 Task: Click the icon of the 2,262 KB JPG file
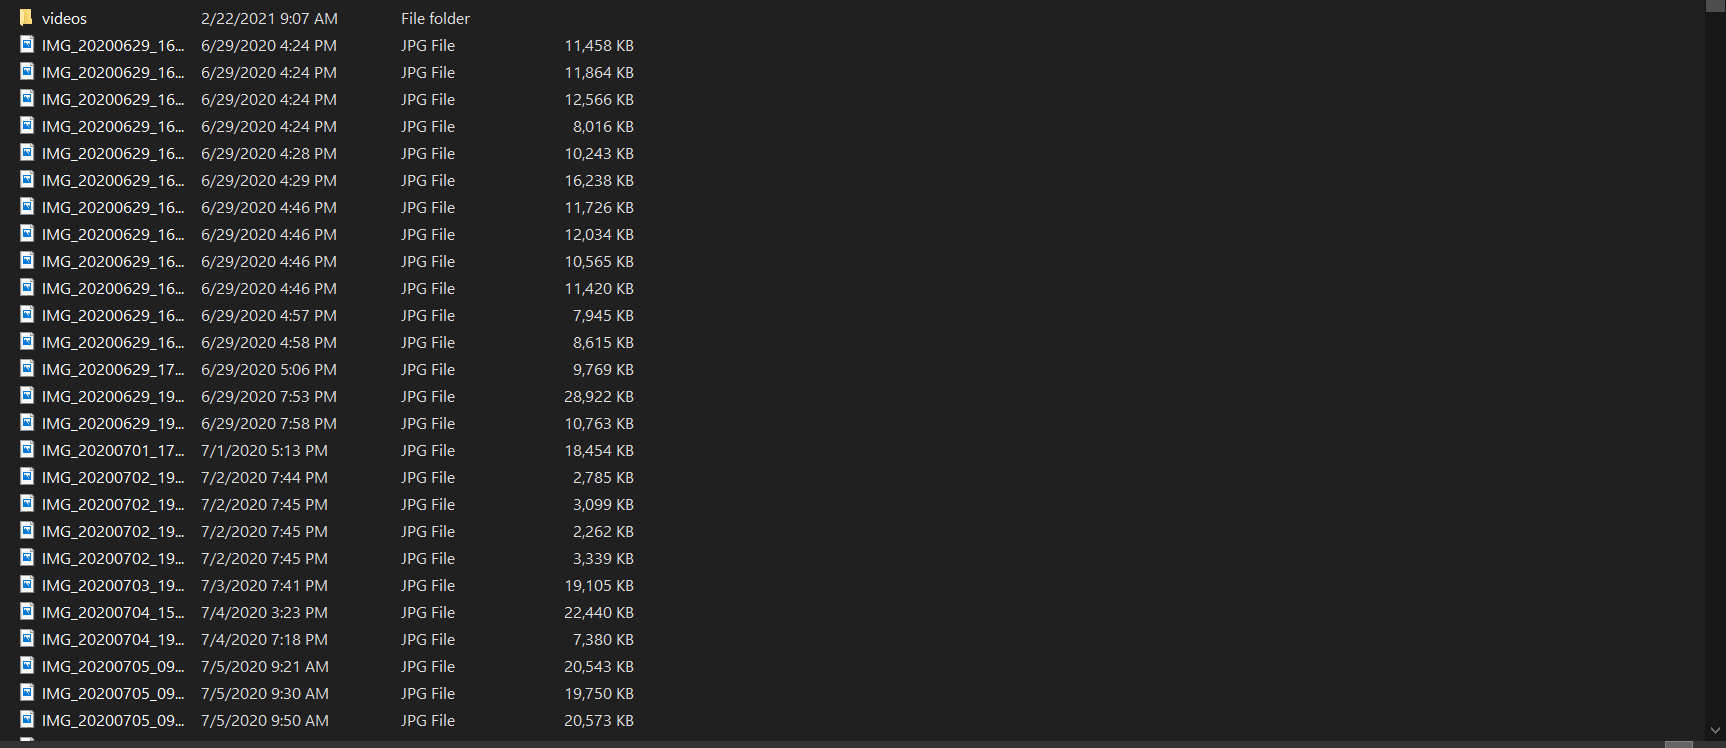pos(27,530)
